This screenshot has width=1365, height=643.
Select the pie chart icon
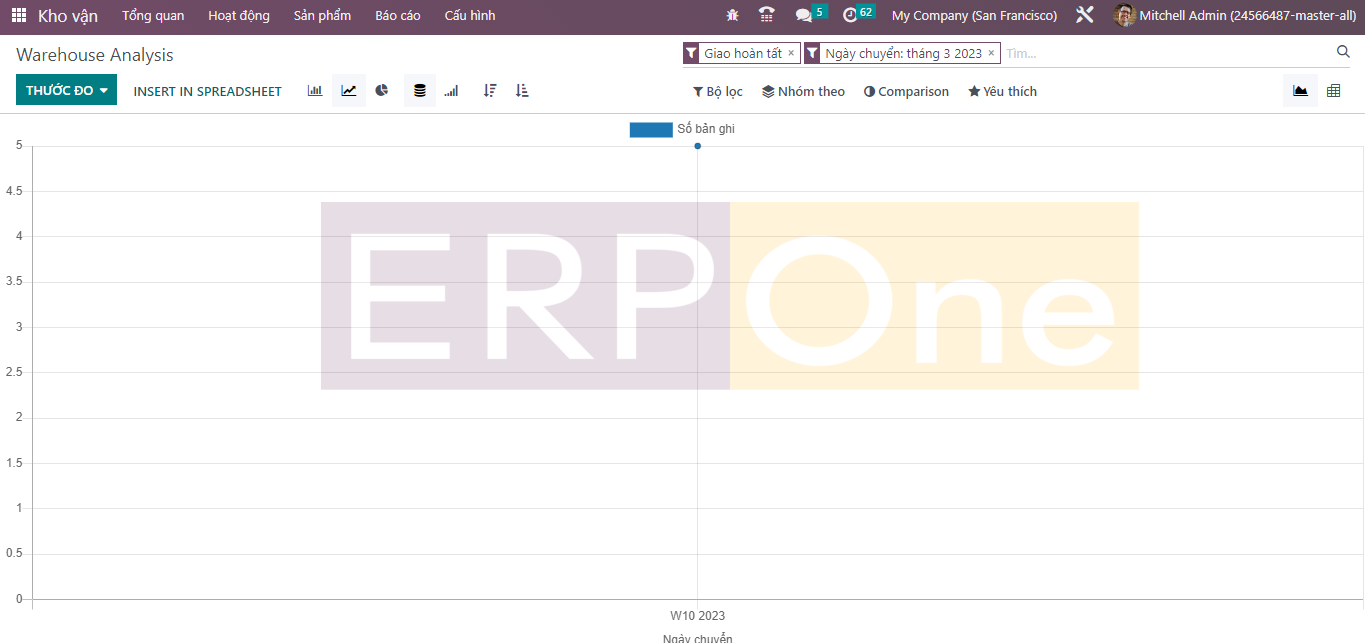click(x=382, y=91)
